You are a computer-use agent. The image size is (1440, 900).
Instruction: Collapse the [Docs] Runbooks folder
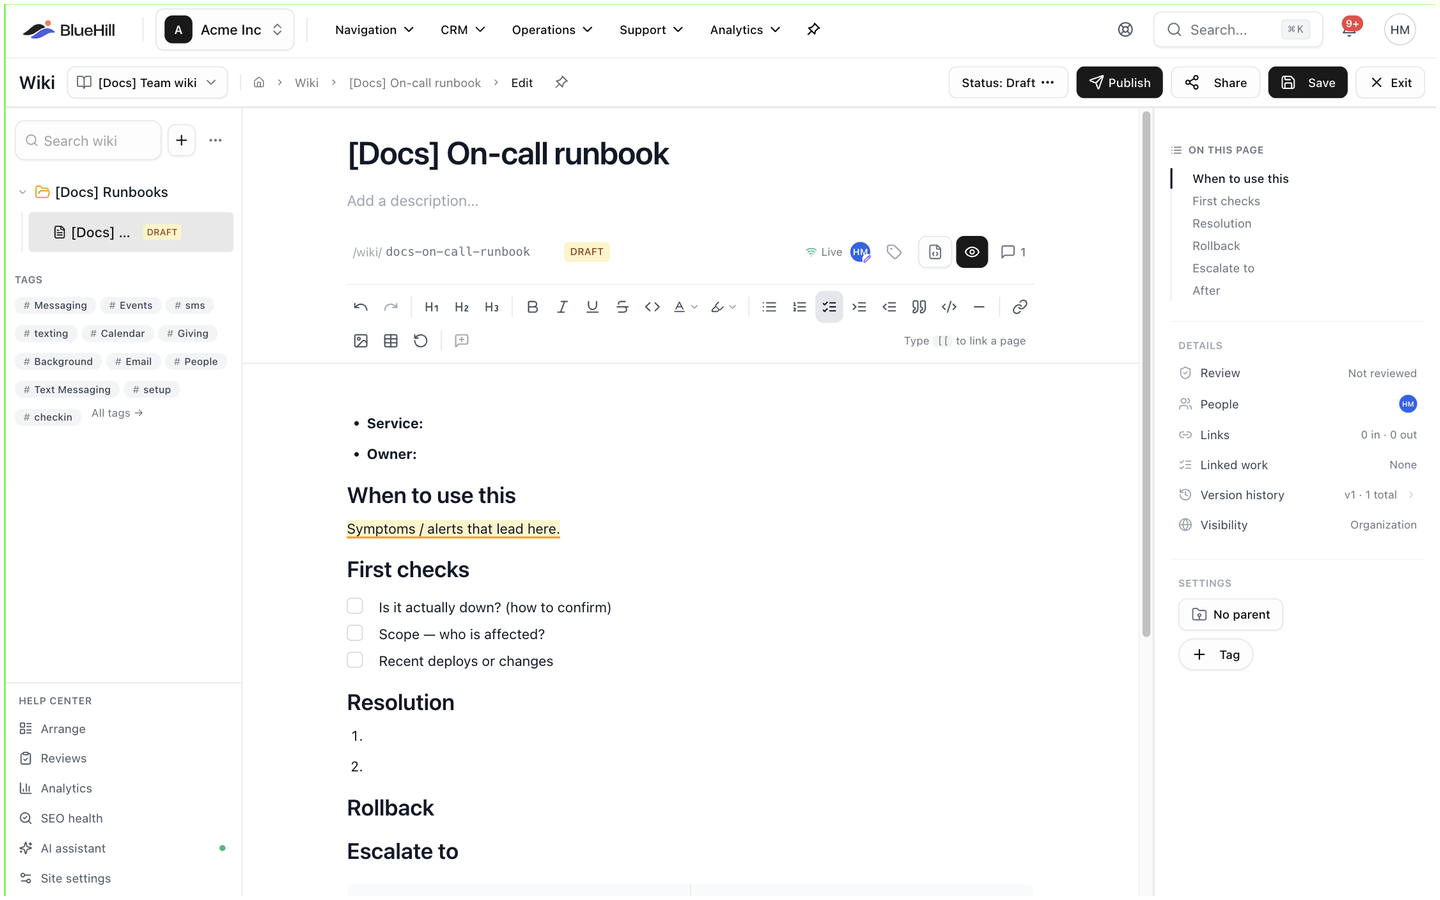[x=23, y=192]
